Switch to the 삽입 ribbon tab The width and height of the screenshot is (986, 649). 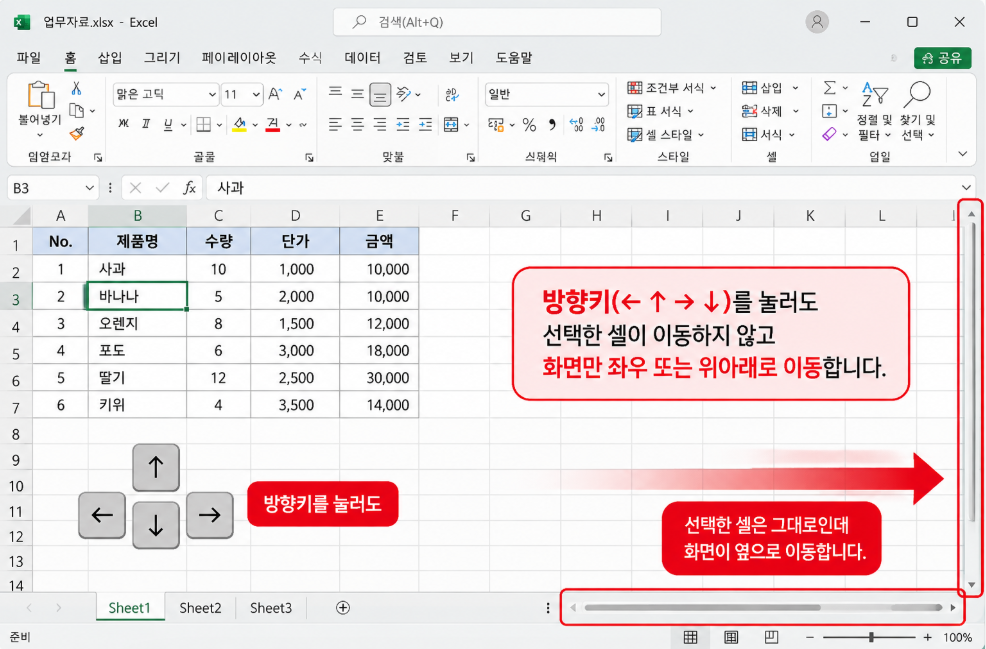coord(110,58)
